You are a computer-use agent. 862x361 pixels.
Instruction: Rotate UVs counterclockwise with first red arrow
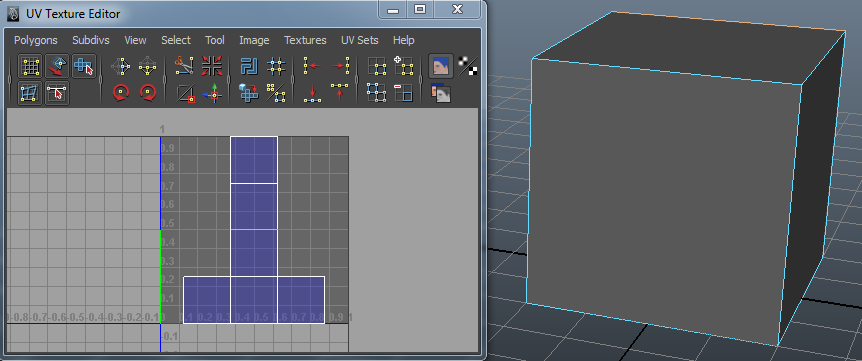point(121,93)
